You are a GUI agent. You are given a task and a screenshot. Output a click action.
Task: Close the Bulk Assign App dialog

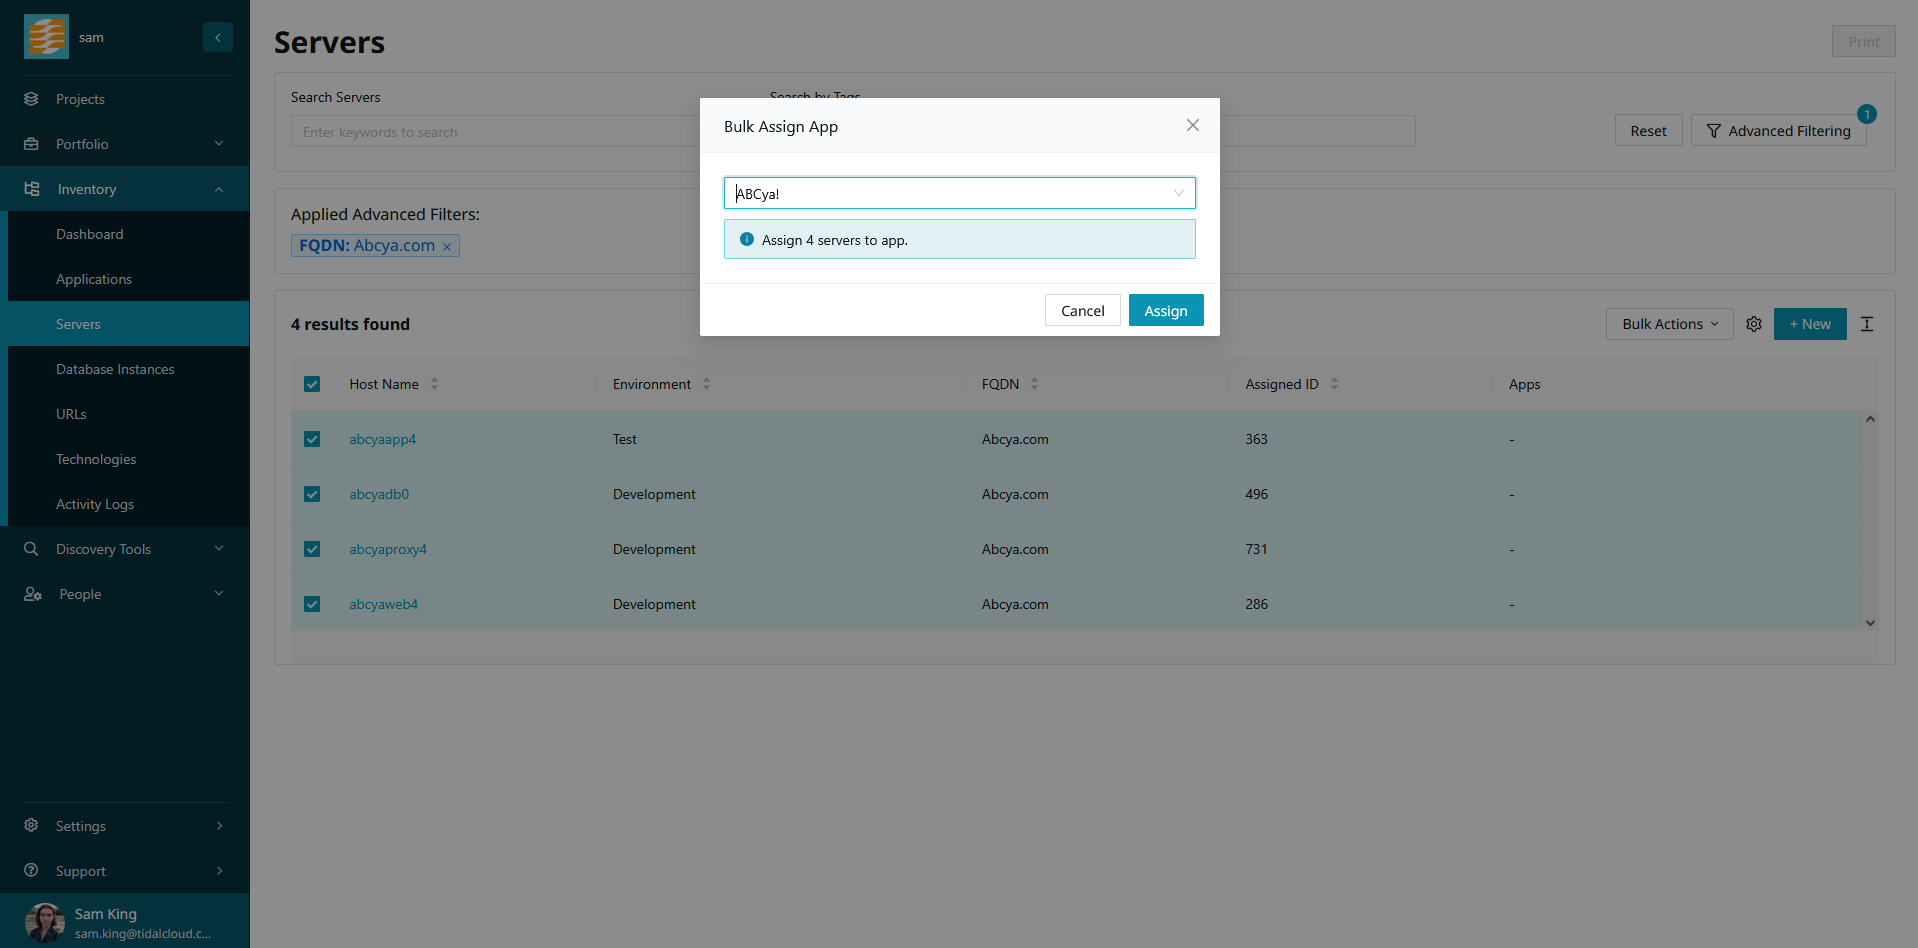point(1192,125)
